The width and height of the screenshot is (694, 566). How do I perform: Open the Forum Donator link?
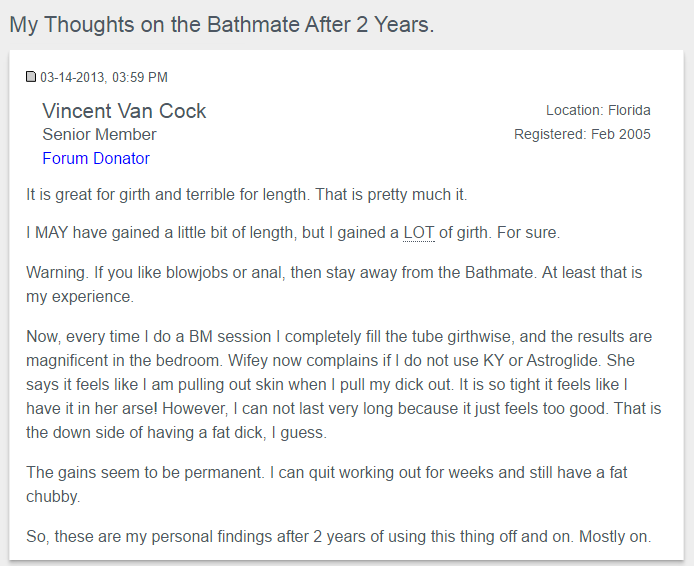coord(96,158)
